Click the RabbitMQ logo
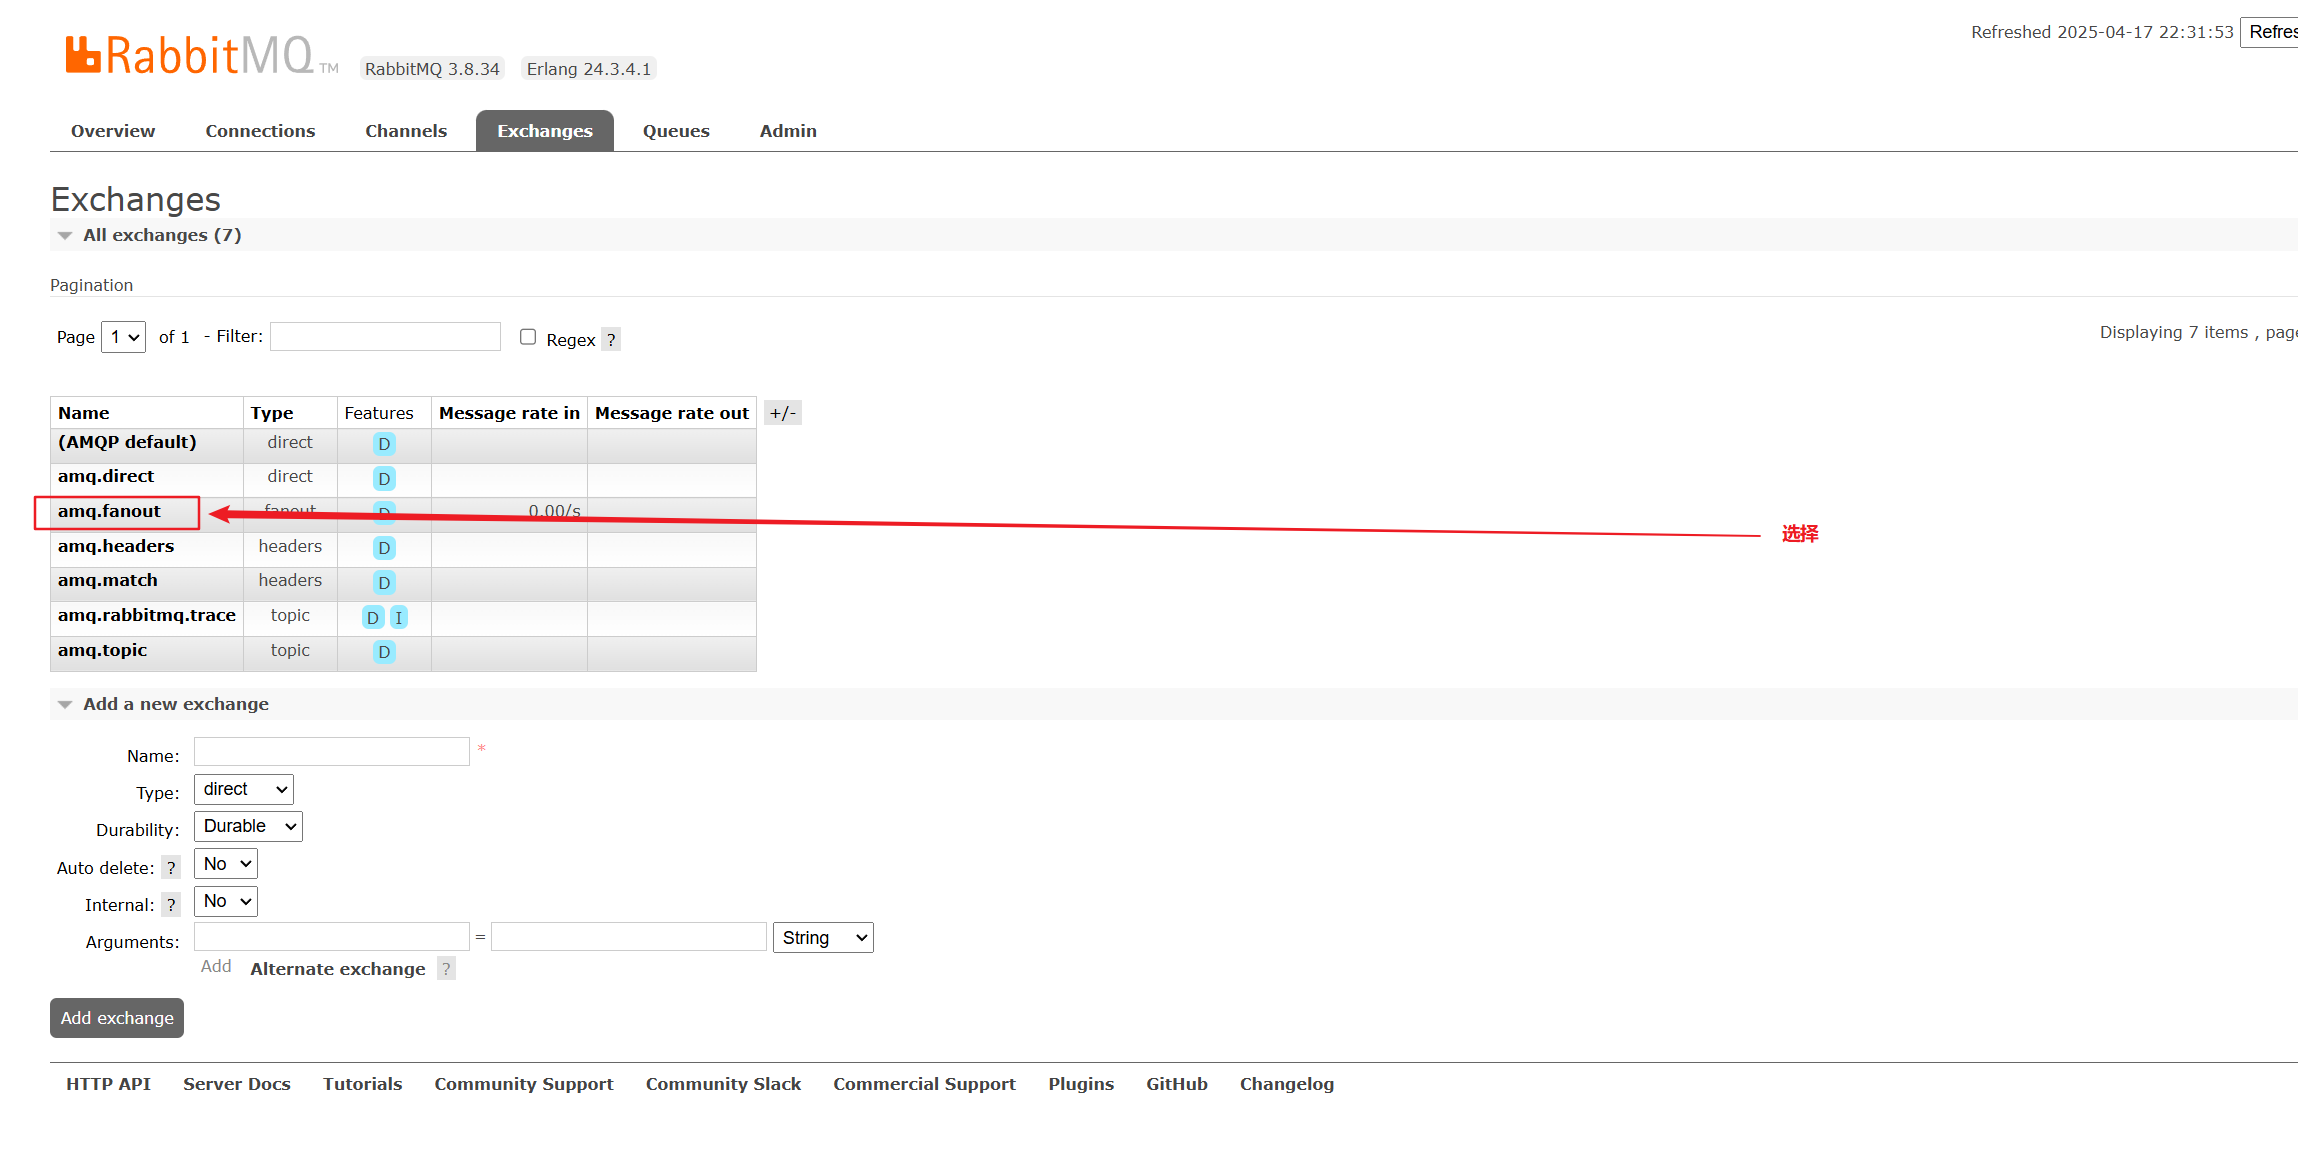Viewport: 2298px width, 1176px height. (x=190, y=55)
